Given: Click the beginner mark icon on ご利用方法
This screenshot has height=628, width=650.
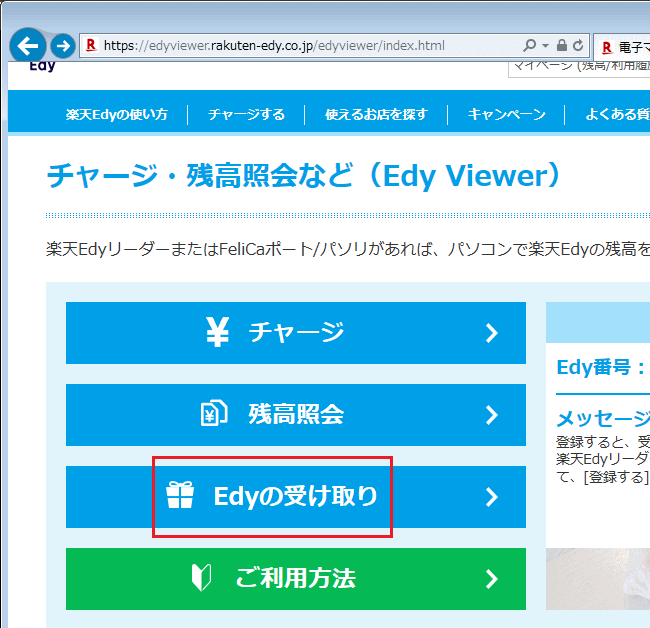Looking at the screenshot, I should click(201, 577).
